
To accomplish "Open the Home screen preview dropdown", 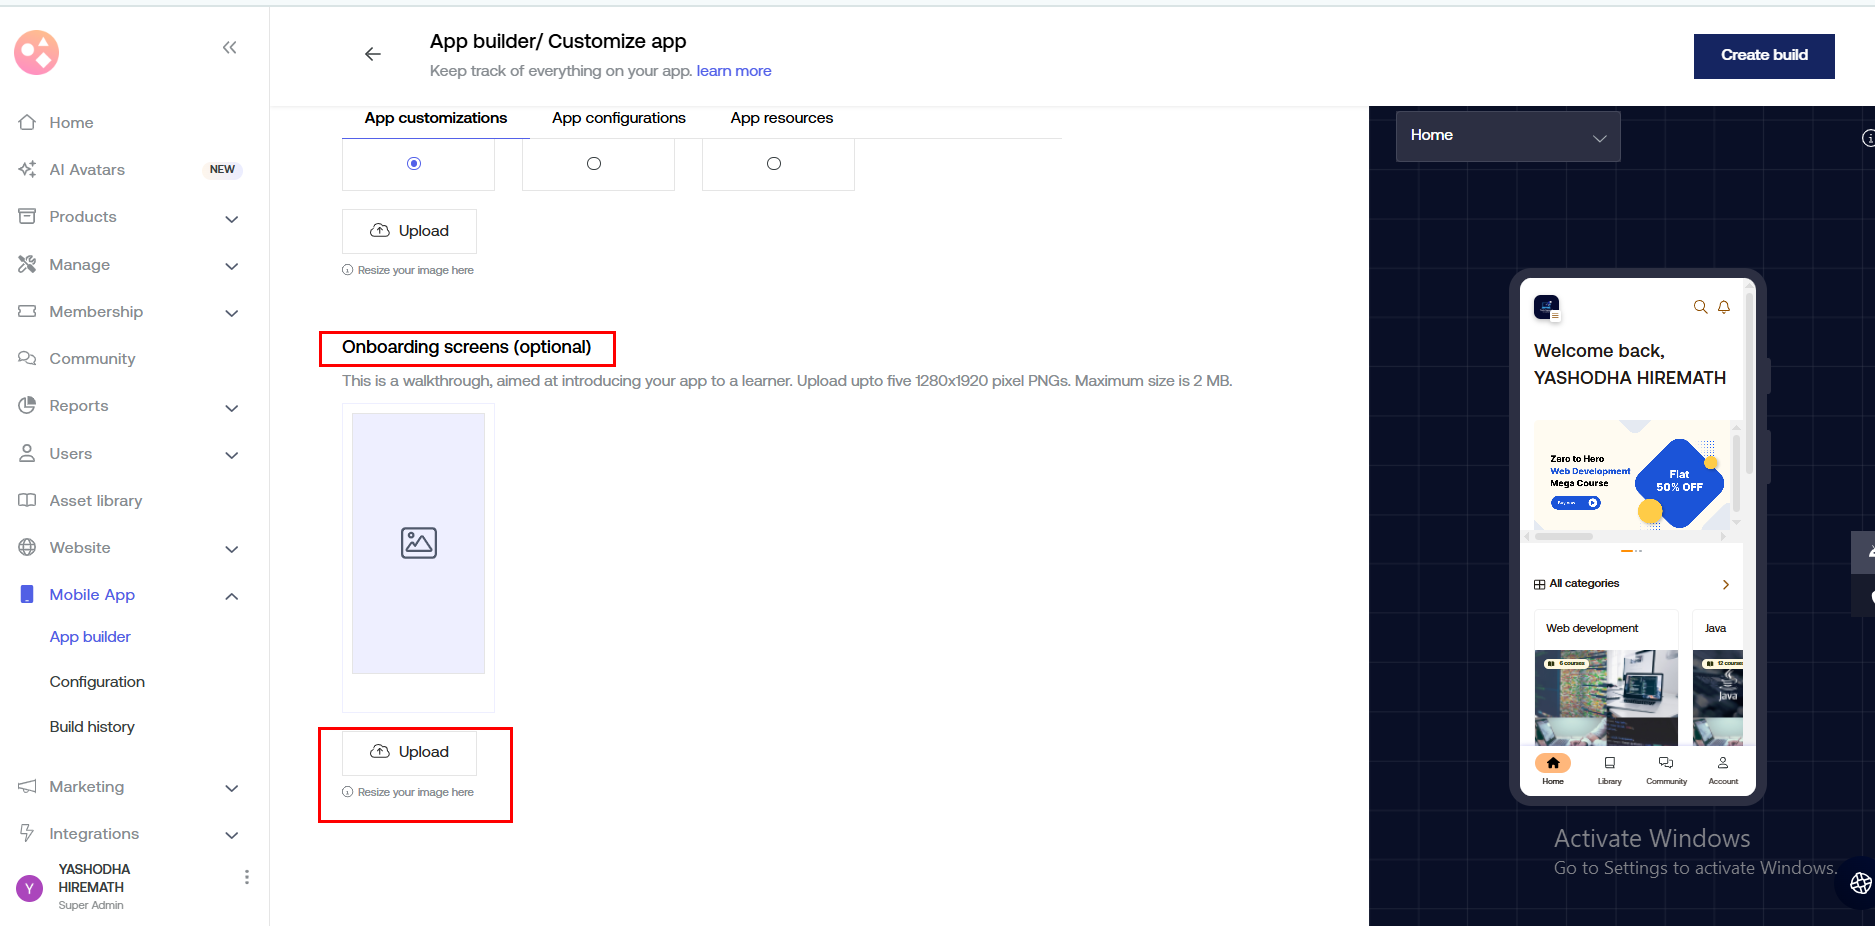I will 1507,136.
